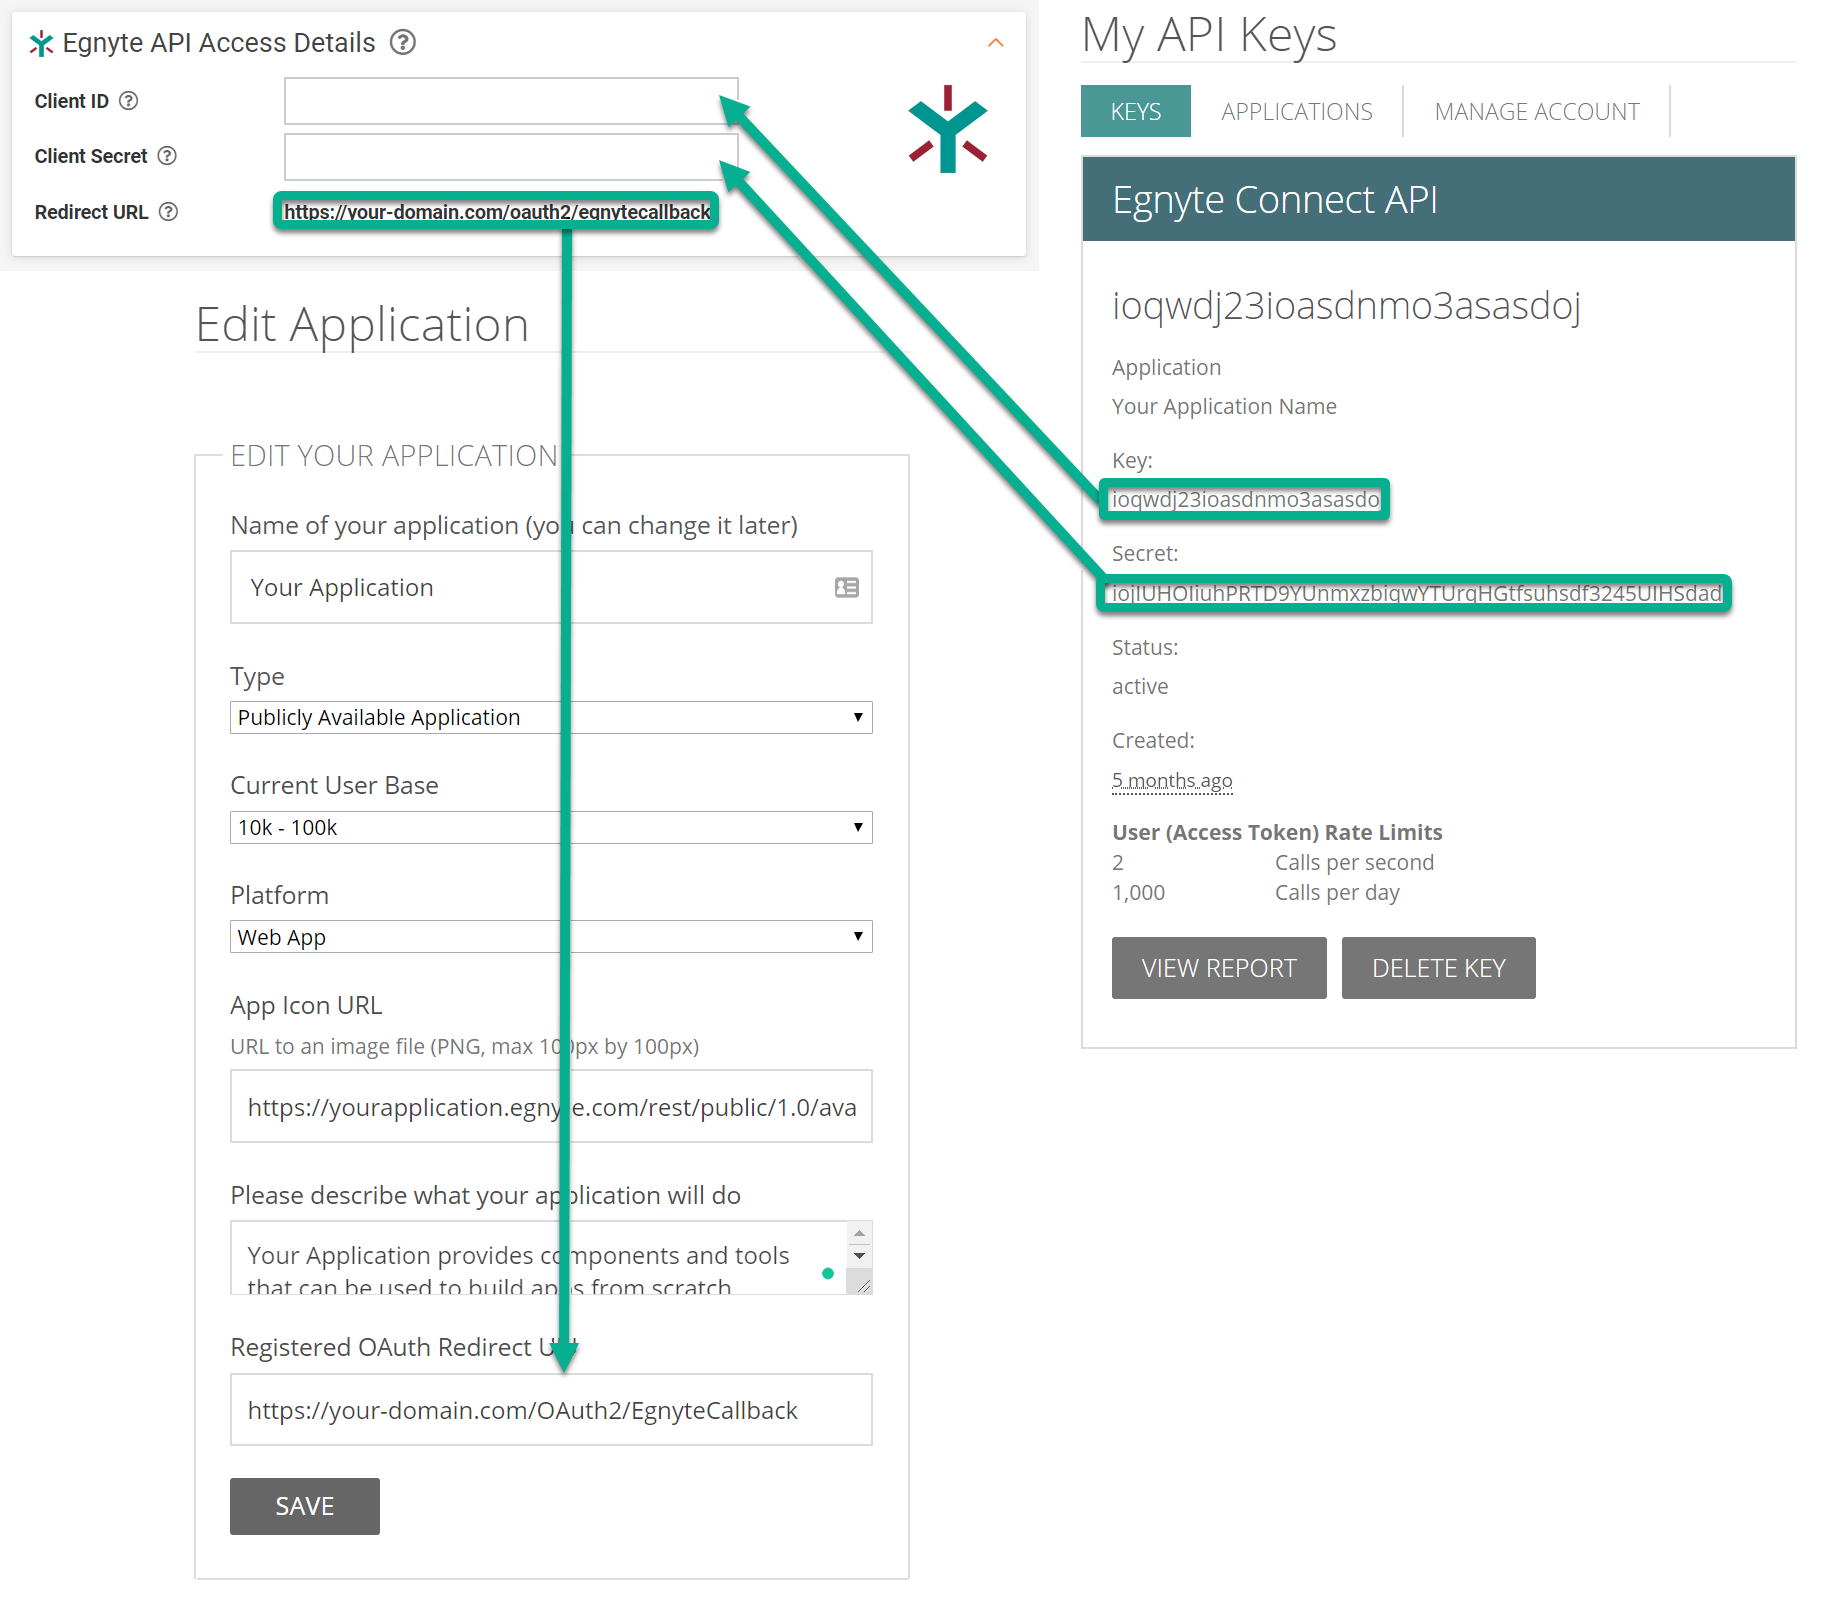Click the Egnyte Connect API header
Screen dimensions: 1826x1606
pyautogui.click(x=1438, y=199)
